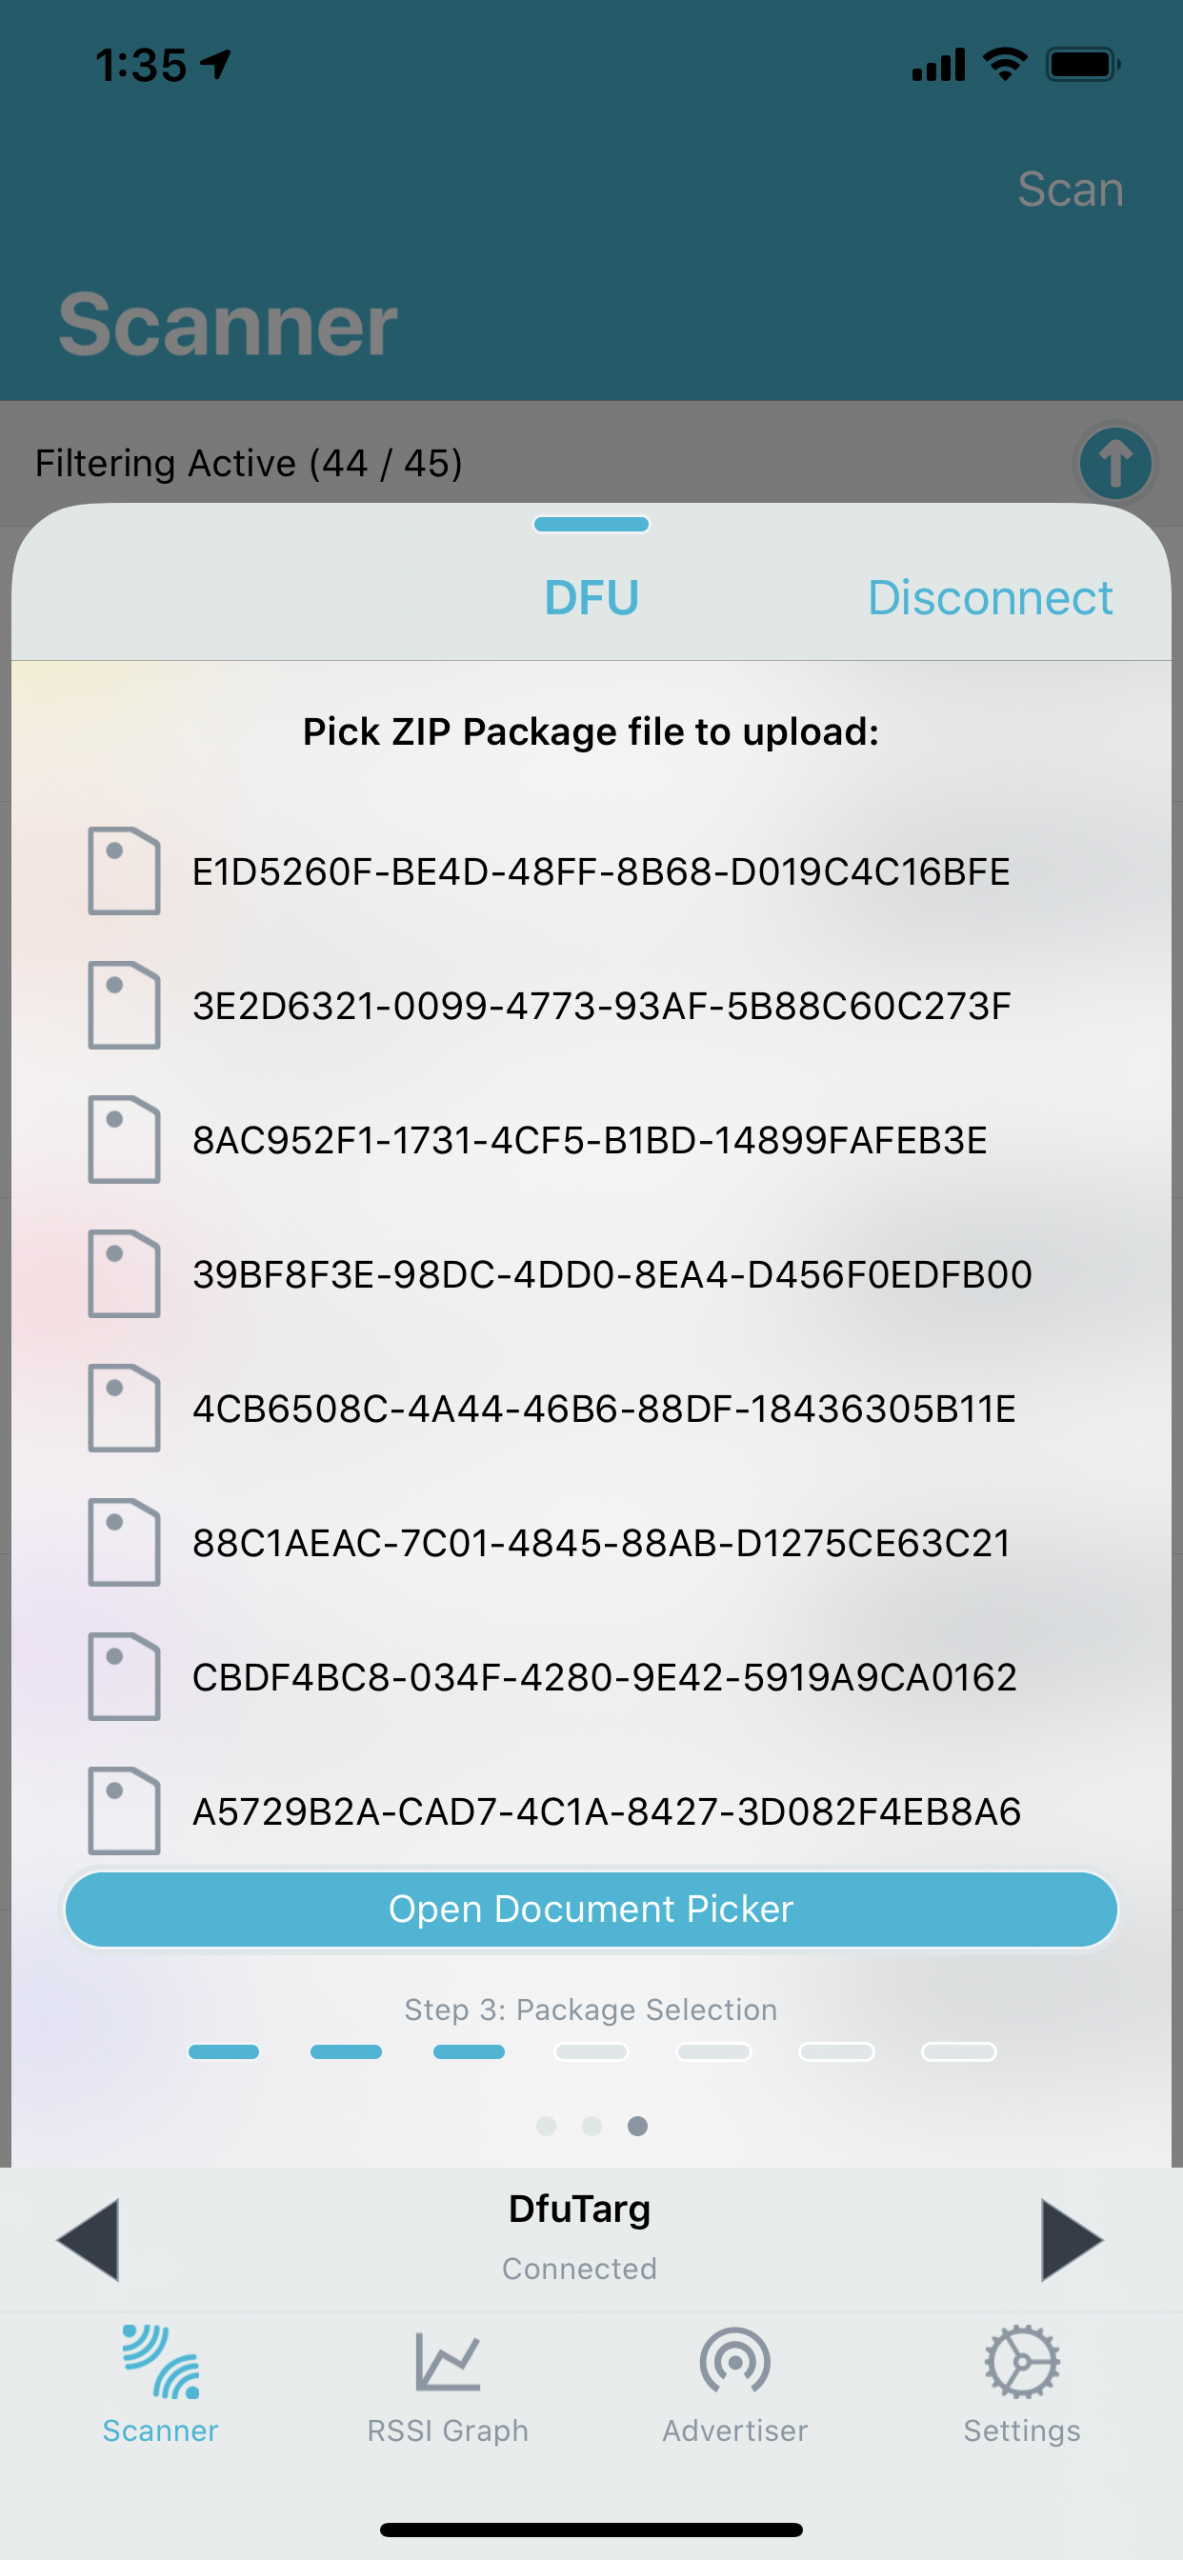Tap file icon beside 3E2D6321 package
This screenshot has width=1183, height=2560.
point(124,1005)
